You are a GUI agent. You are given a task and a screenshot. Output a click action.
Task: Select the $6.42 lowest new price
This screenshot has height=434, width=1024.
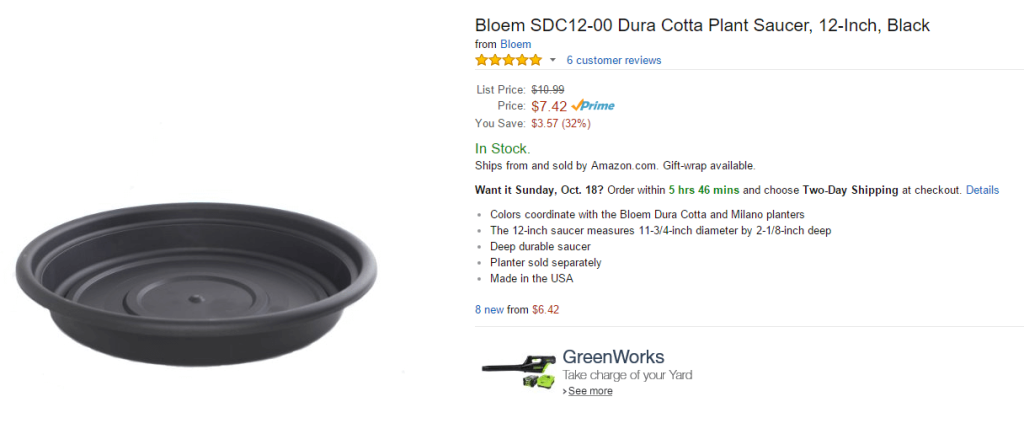(x=545, y=309)
